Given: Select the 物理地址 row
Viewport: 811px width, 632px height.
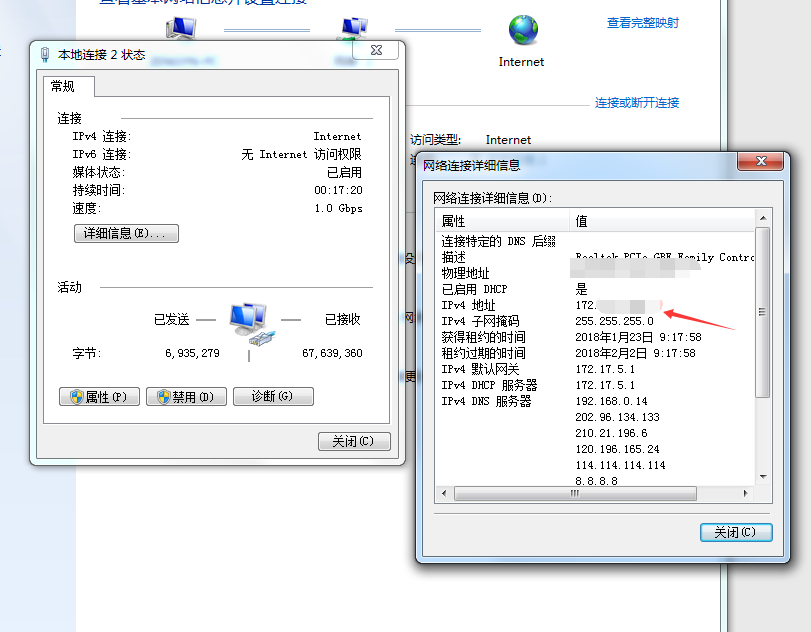Looking at the screenshot, I should 595,273.
